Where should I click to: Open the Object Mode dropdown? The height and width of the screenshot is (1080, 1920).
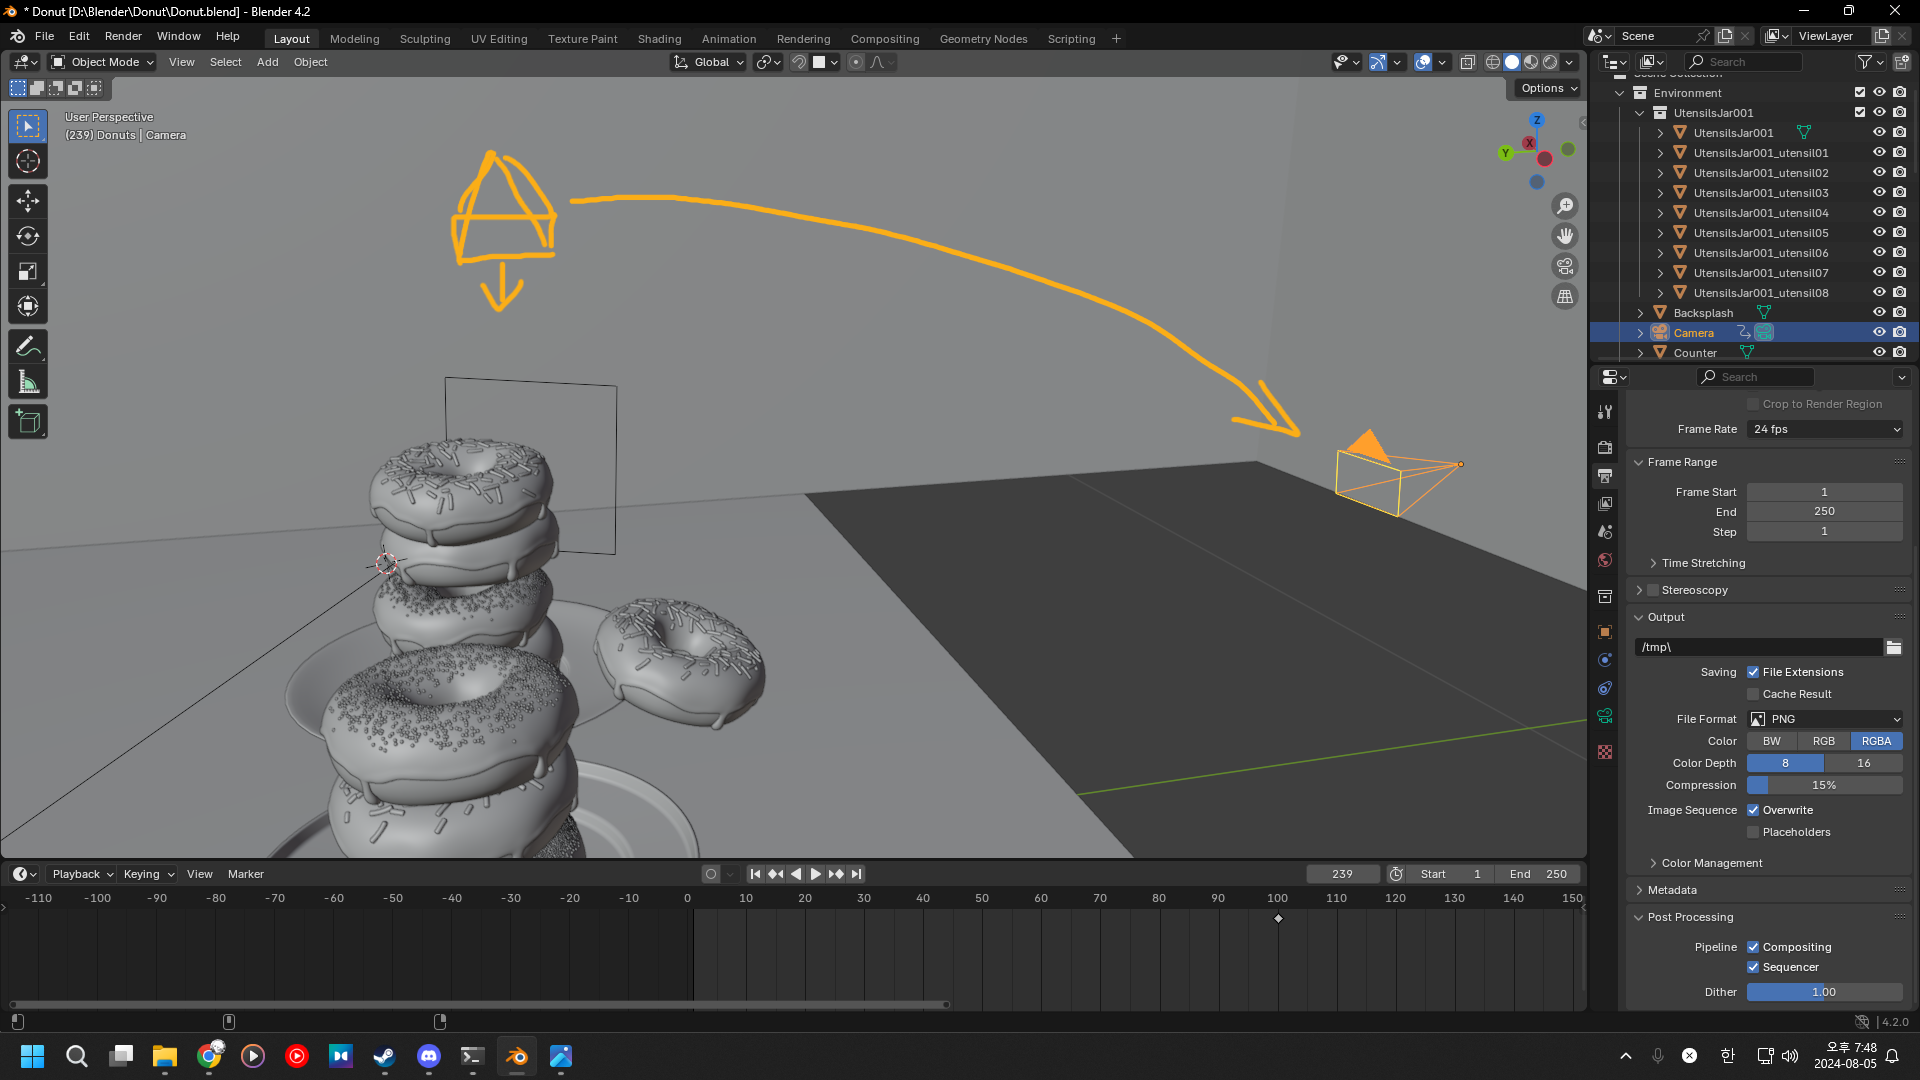tap(102, 62)
